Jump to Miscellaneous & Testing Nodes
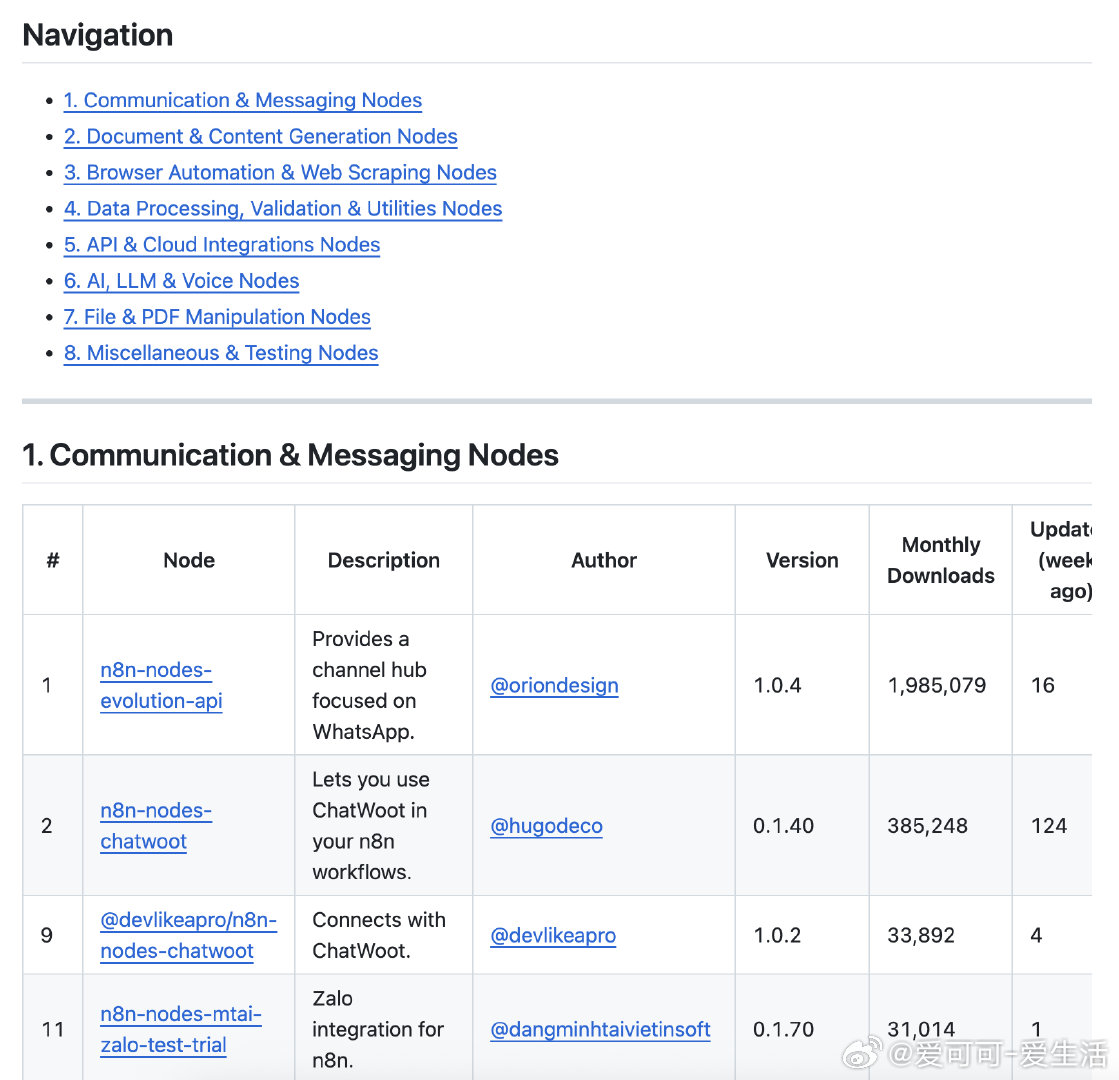 point(221,353)
